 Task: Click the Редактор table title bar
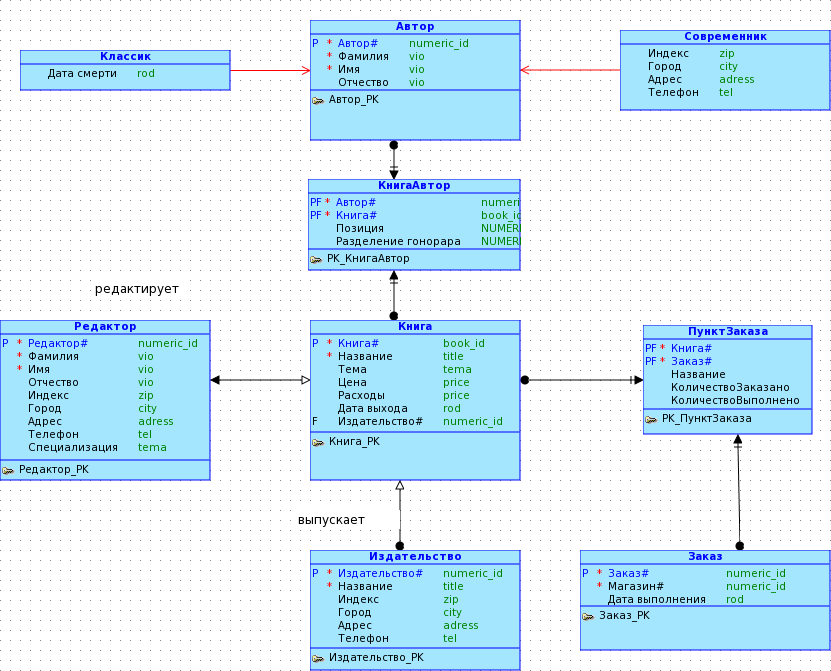tap(105, 326)
